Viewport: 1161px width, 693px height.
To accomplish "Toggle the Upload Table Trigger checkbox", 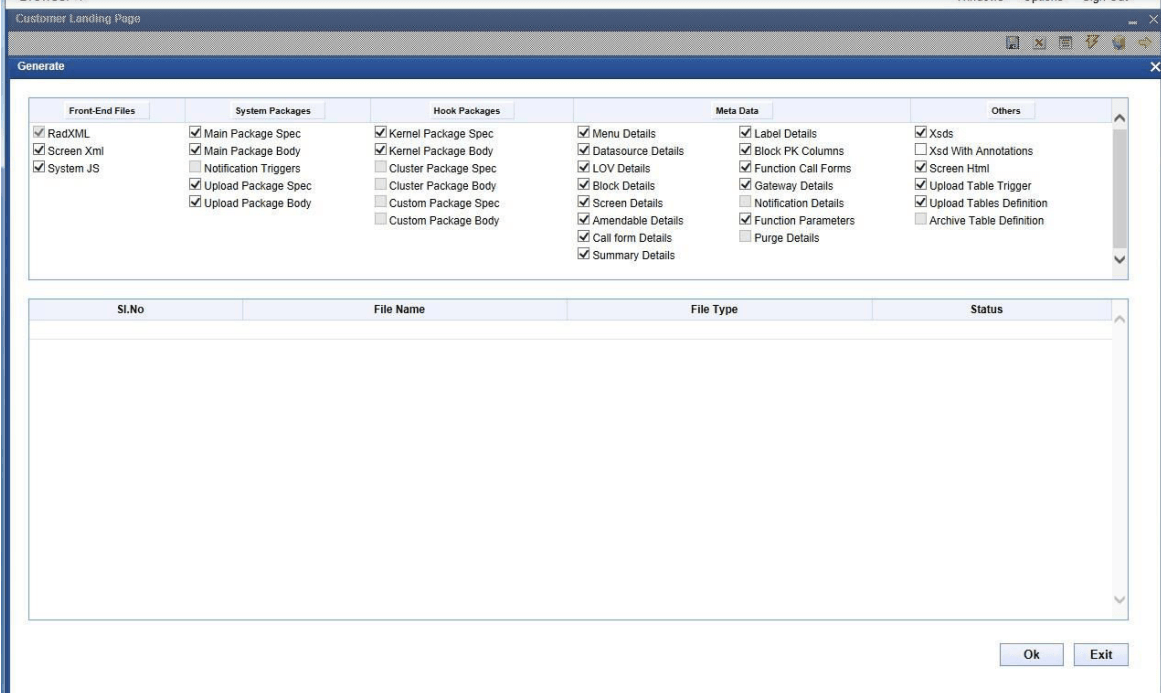I will [921, 184].
